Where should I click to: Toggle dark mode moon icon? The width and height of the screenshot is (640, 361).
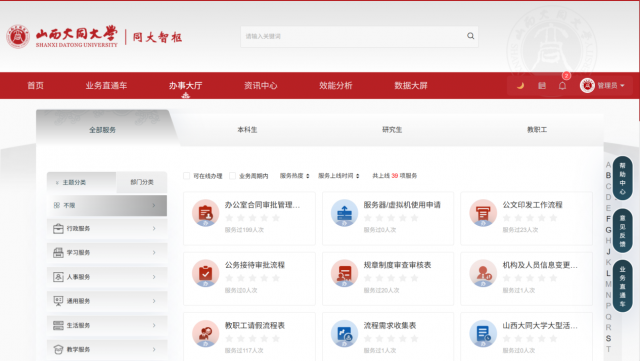click(520, 85)
